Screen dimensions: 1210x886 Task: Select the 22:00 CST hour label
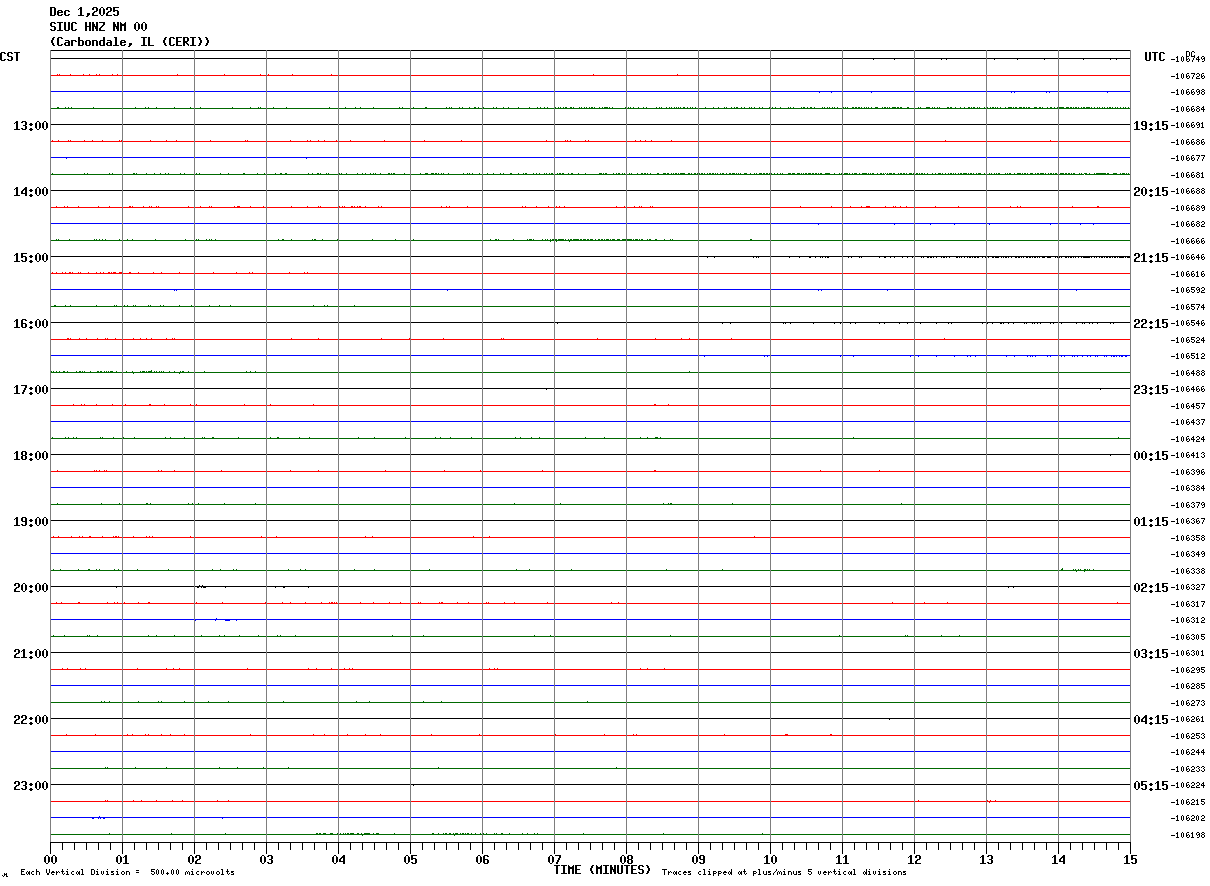[30, 719]
